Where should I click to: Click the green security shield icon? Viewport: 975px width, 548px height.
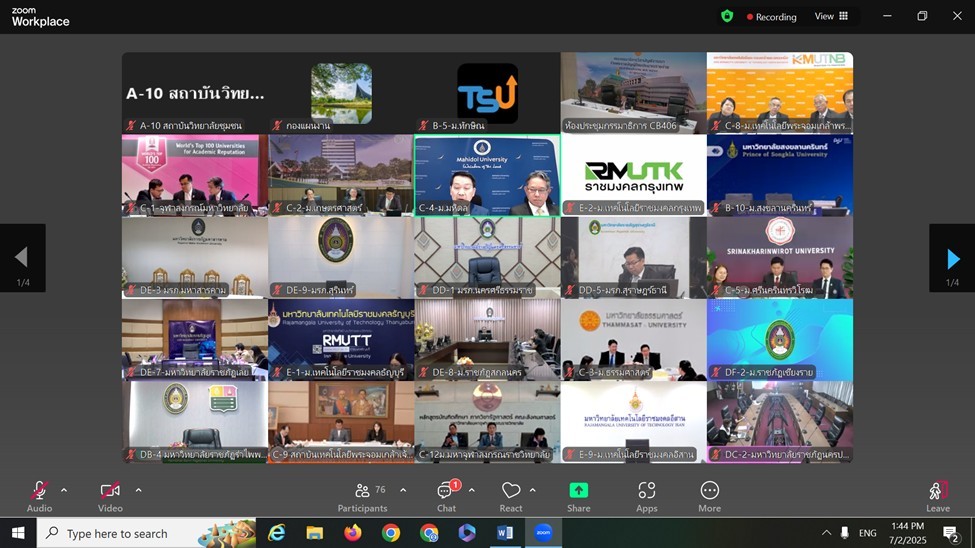pyautogui.click(x=727, y=16)
